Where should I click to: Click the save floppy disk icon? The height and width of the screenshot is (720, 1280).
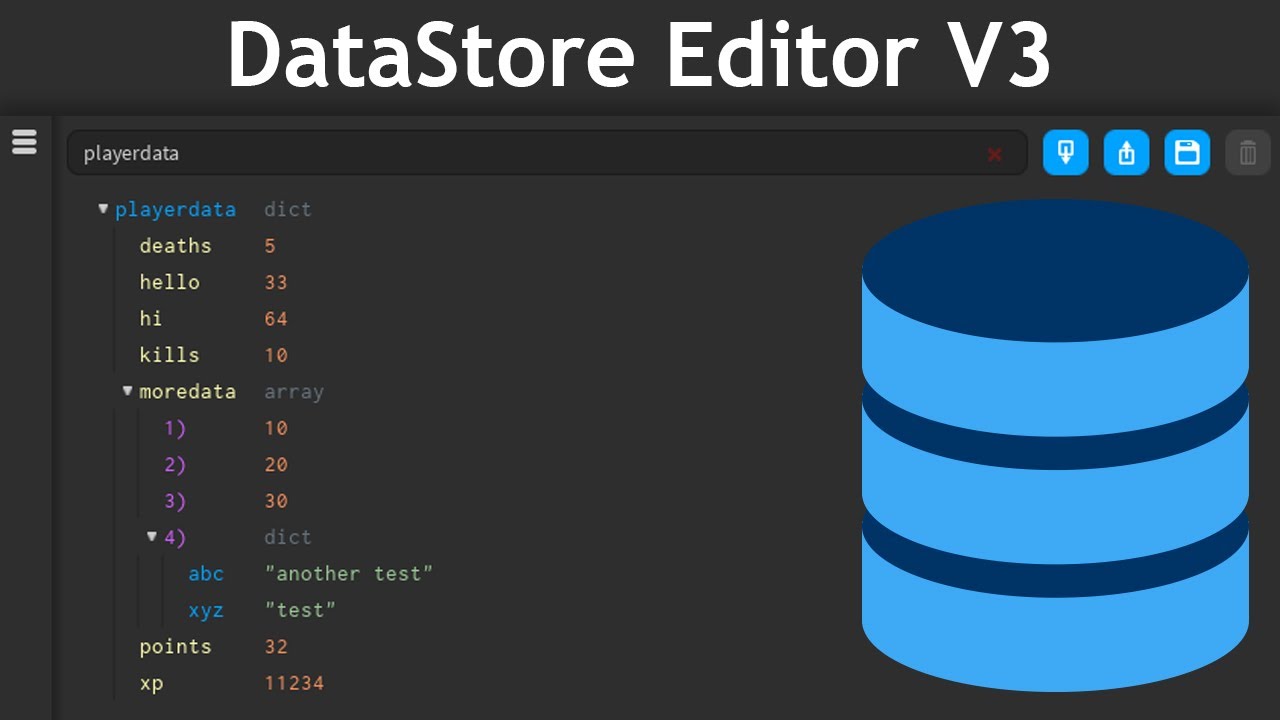1187,153
